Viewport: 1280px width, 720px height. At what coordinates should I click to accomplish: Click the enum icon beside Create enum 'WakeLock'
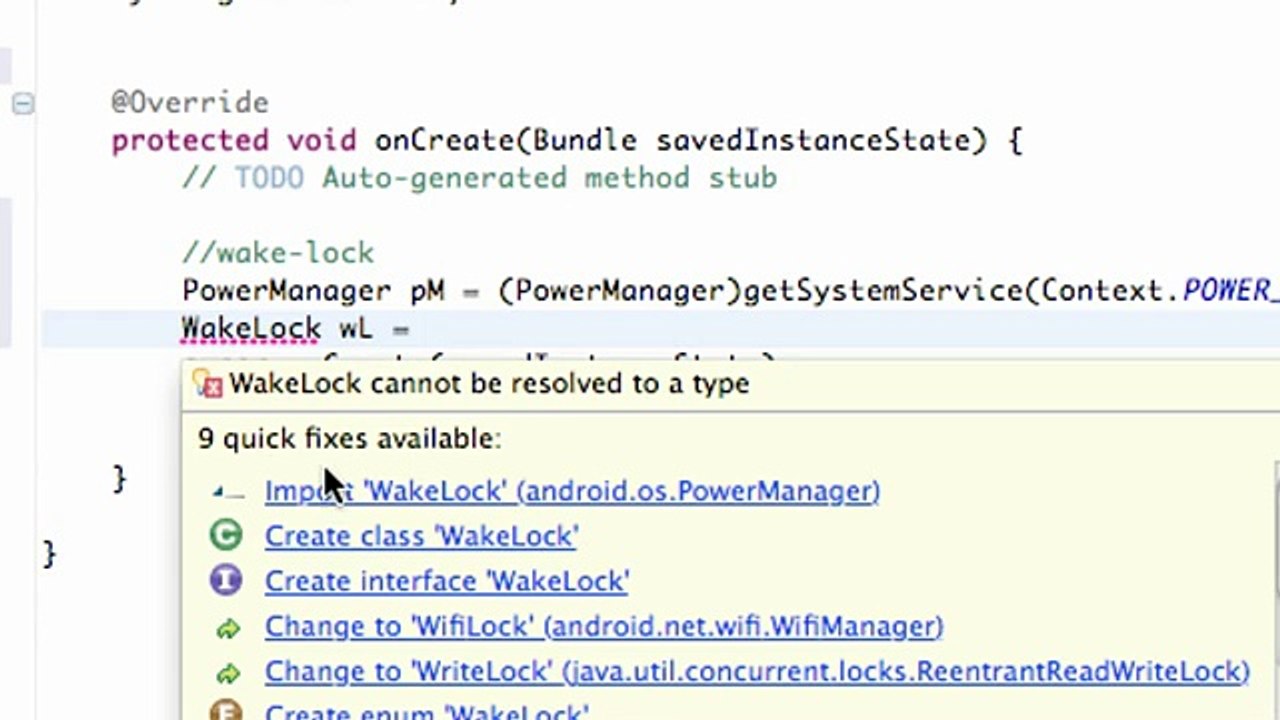click(x=226, y=711)
